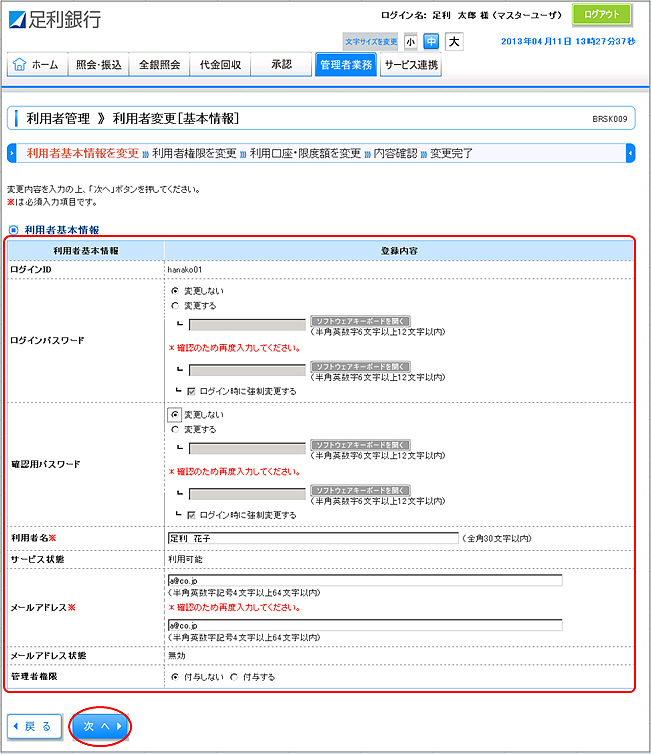Open the 照会・振込 tab
The image size is (651, 754).
coord(99,64)
